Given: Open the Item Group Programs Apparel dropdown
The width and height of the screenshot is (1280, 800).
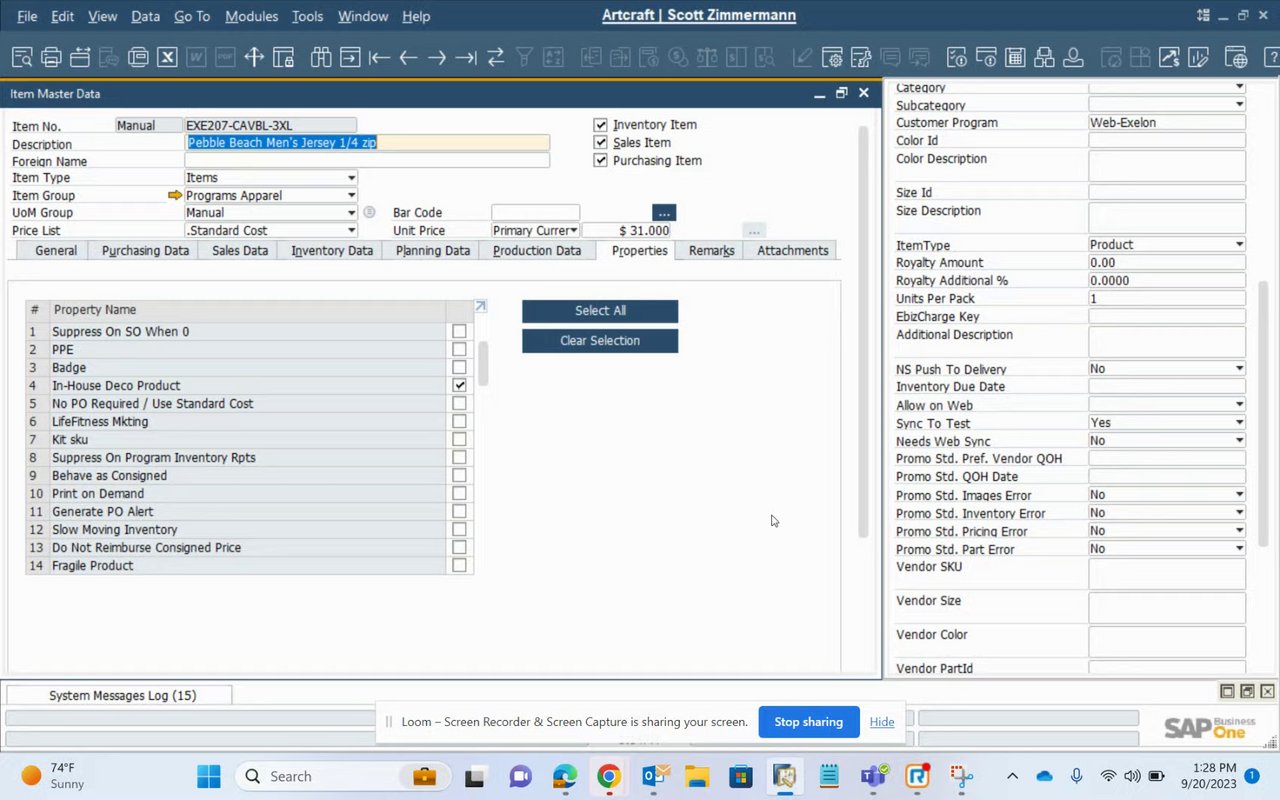Looking at the screenshot, I should (351, 195).
